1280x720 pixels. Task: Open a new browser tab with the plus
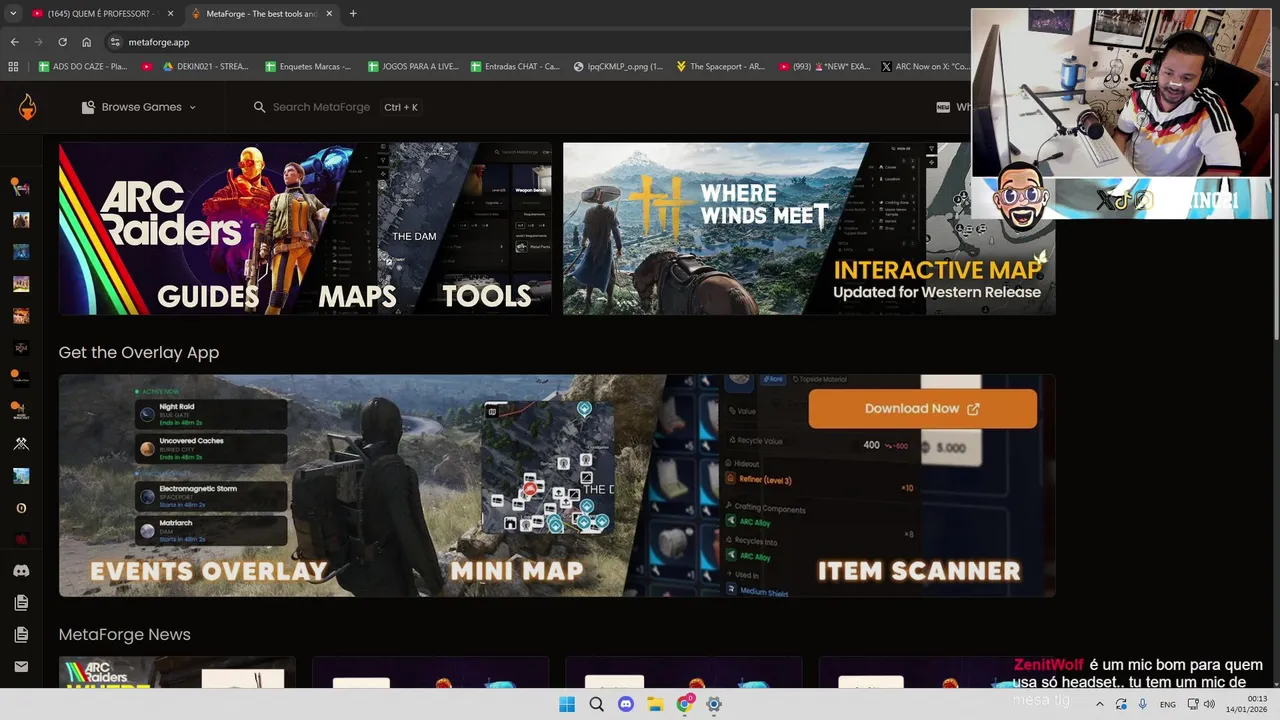[353, 14]
